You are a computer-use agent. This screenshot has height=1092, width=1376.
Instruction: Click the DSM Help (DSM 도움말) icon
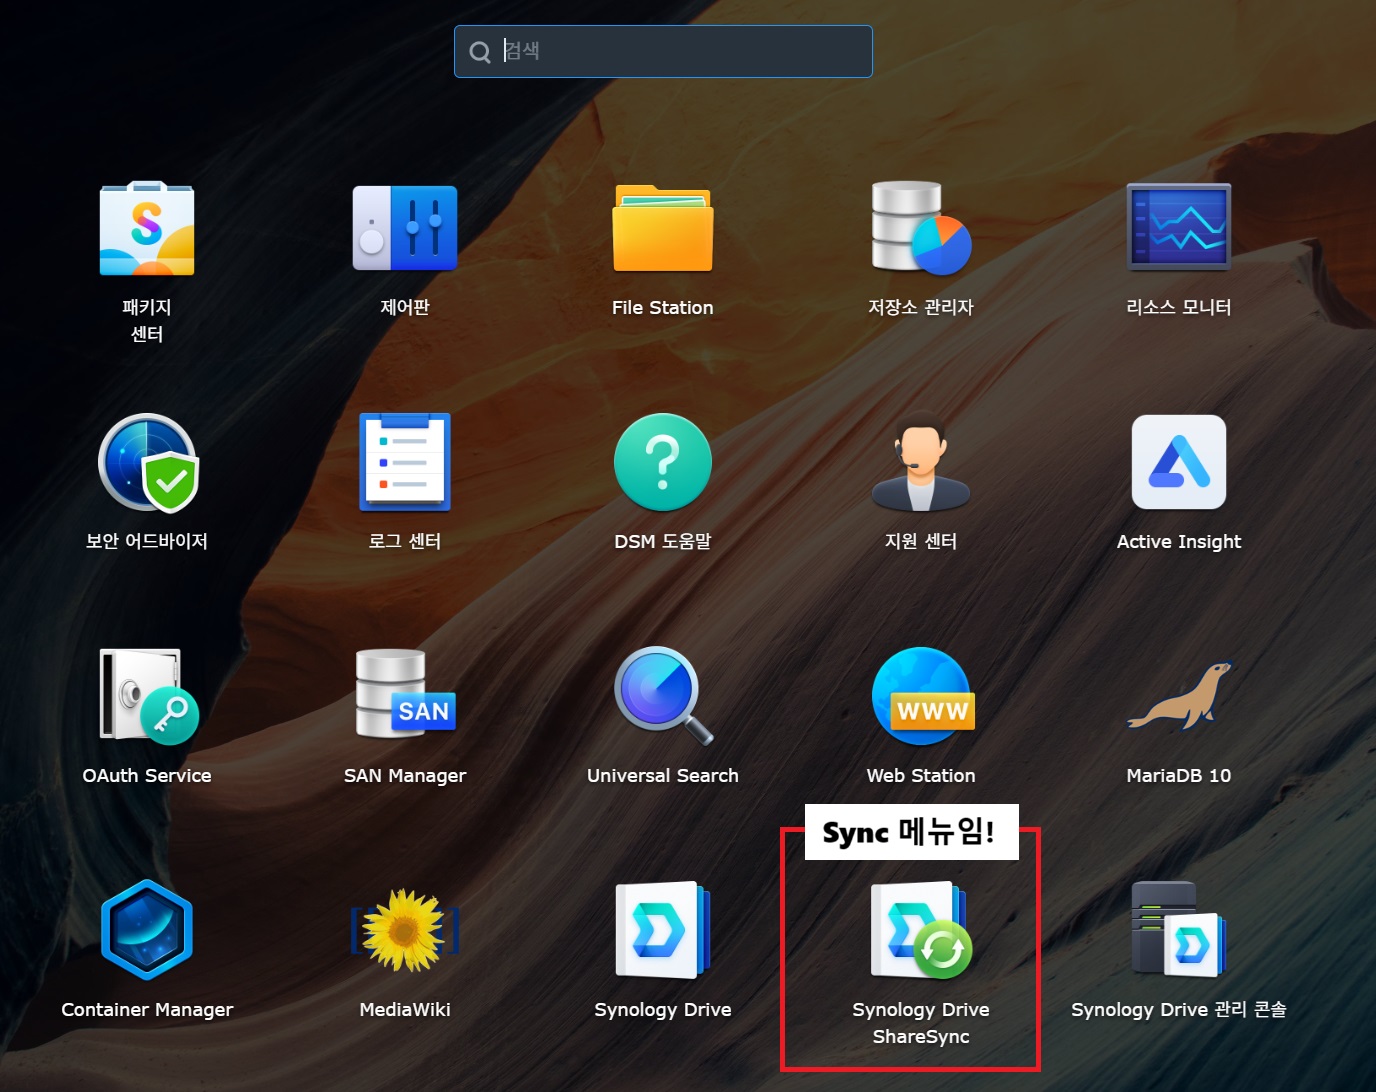click(x=663, y=463)
